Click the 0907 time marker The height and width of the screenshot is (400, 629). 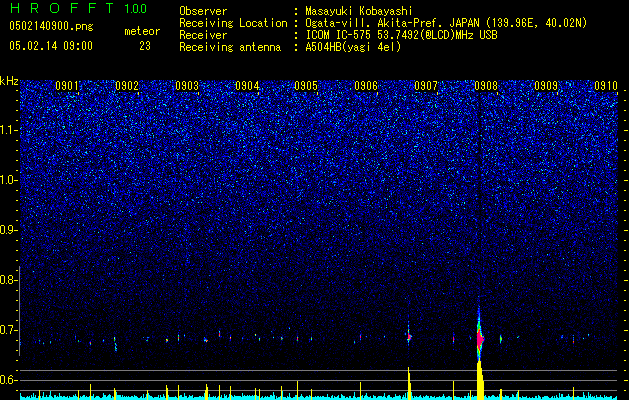tap(426, 86)
